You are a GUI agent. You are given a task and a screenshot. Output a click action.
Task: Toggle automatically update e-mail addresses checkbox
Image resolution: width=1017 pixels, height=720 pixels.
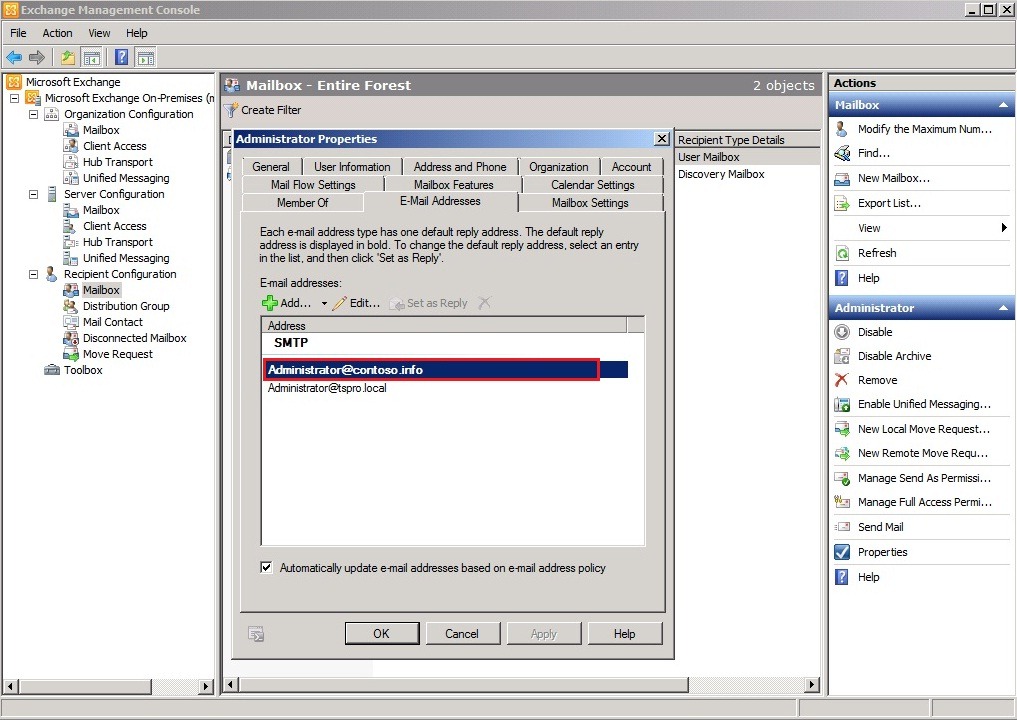266,567
